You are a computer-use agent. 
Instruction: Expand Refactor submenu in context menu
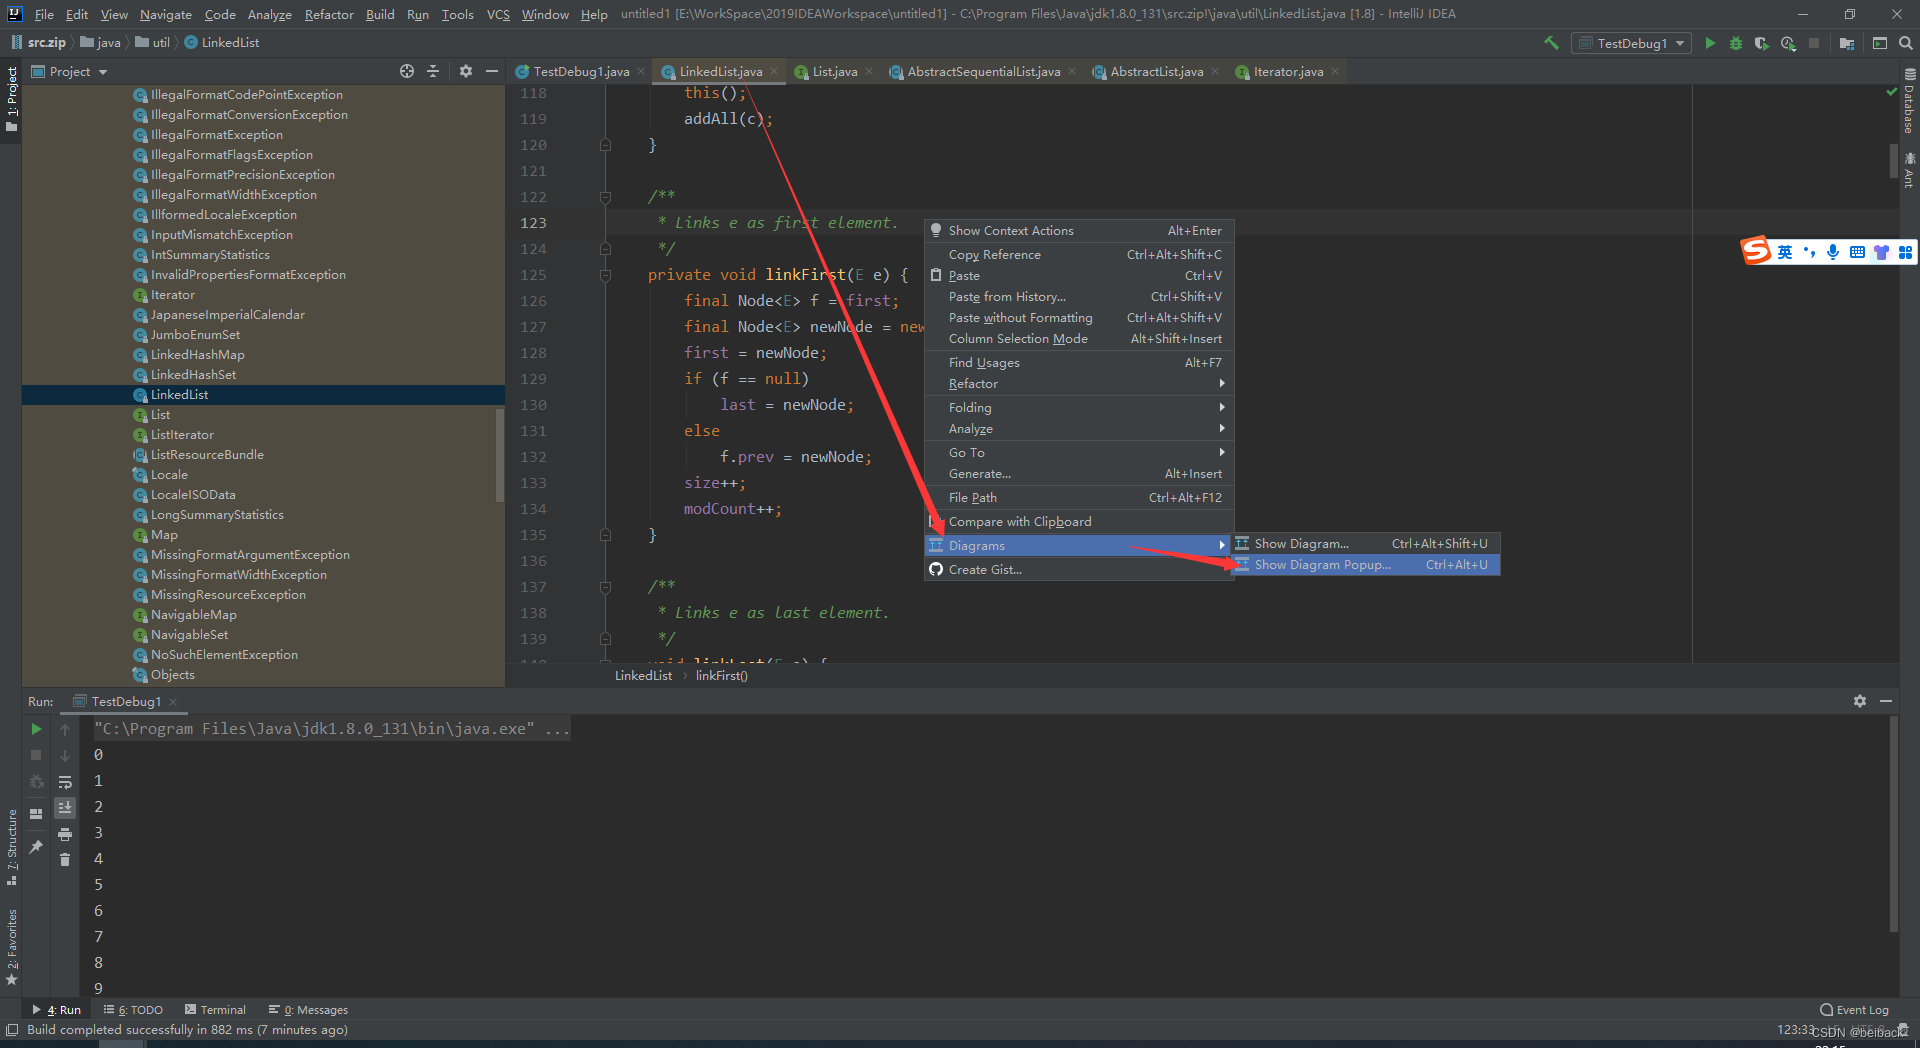1079,384
